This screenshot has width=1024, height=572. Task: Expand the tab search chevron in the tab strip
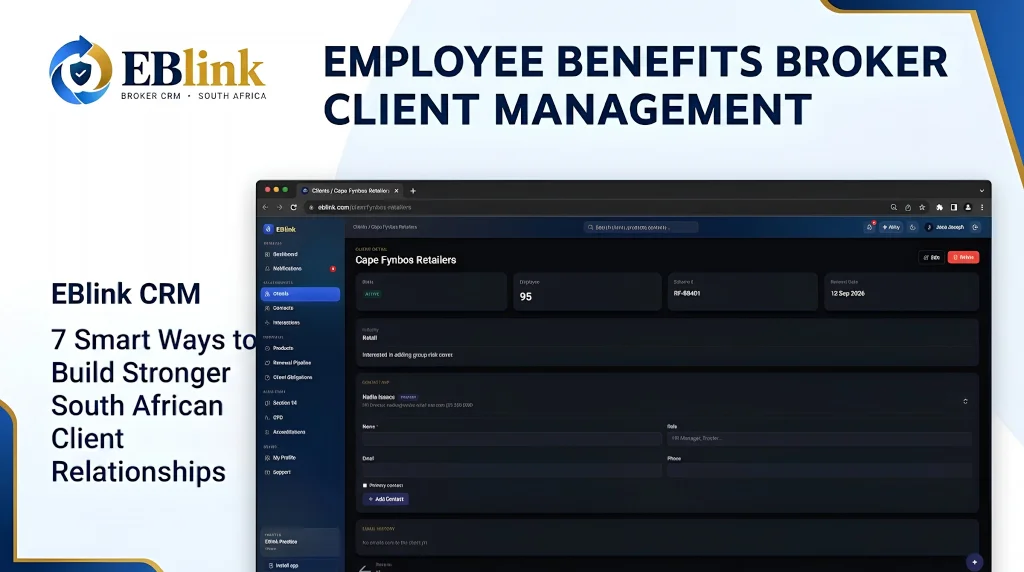982,191
